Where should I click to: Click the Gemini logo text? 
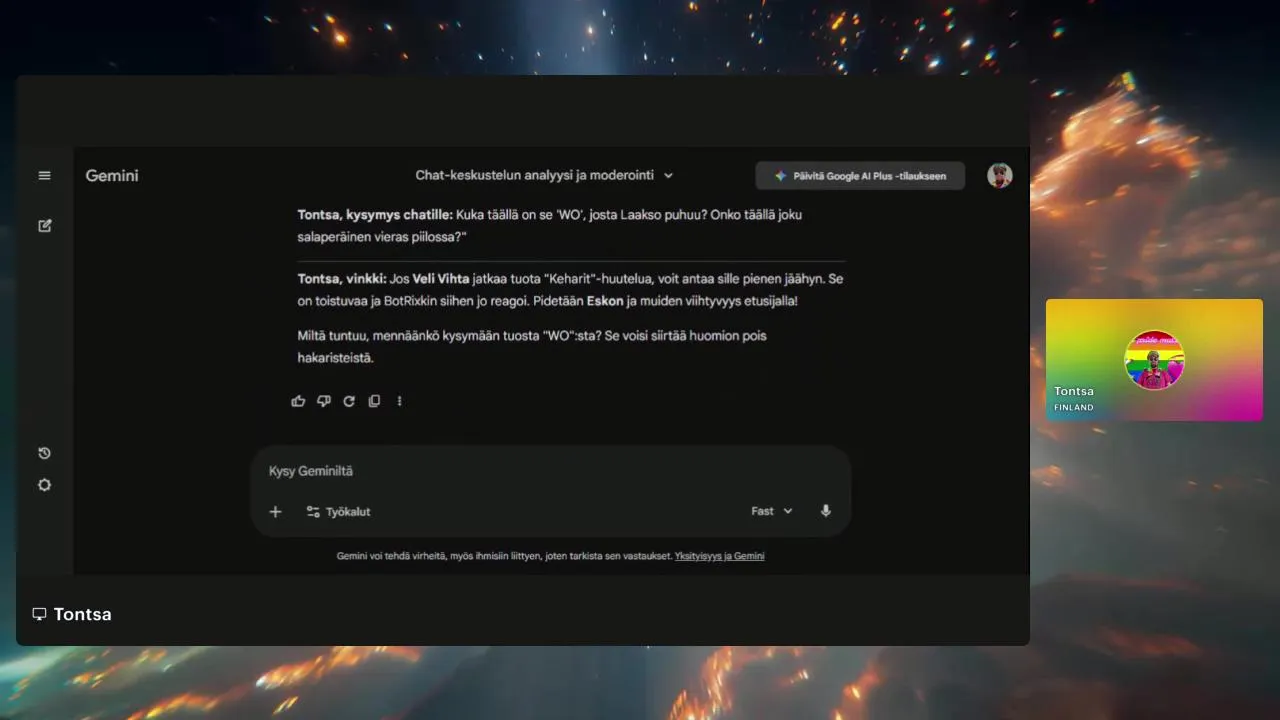[x=112, y=176]
